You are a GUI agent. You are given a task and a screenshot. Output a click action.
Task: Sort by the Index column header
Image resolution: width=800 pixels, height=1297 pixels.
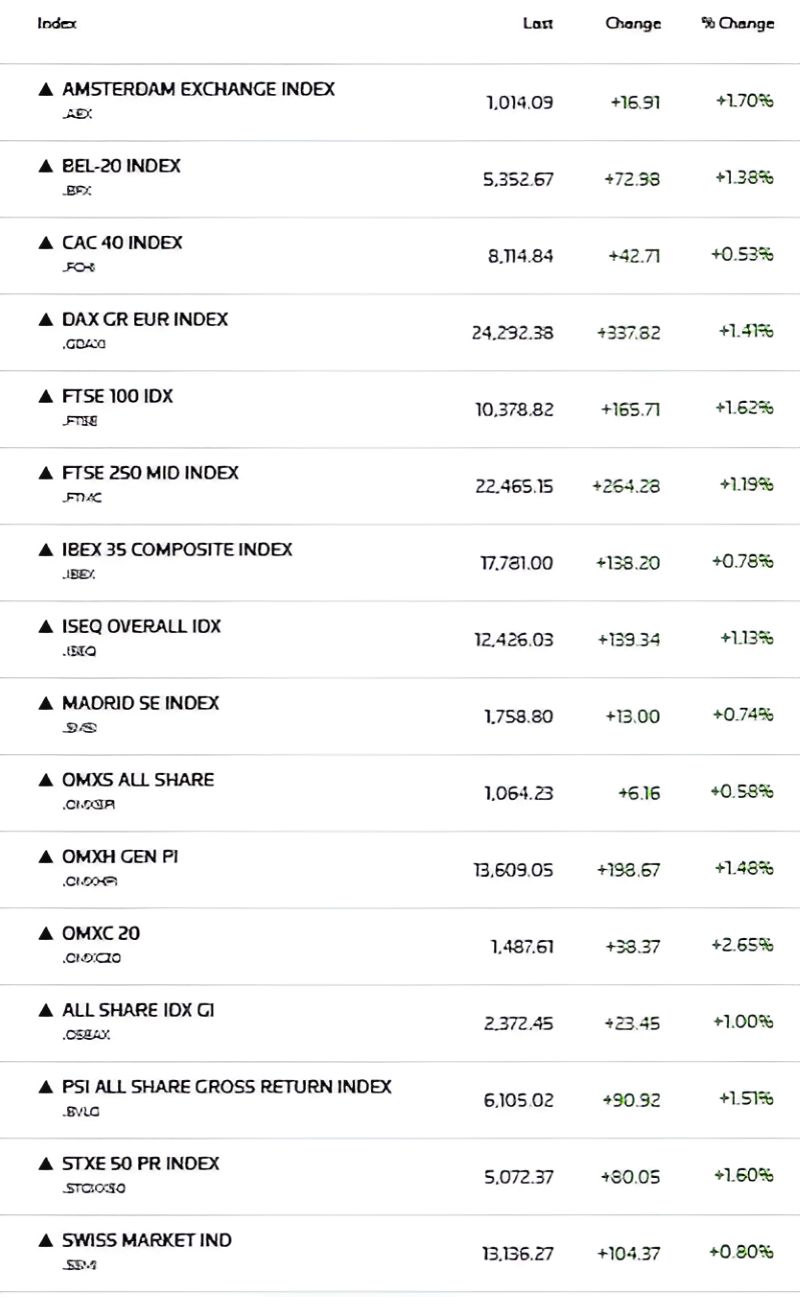57,23
